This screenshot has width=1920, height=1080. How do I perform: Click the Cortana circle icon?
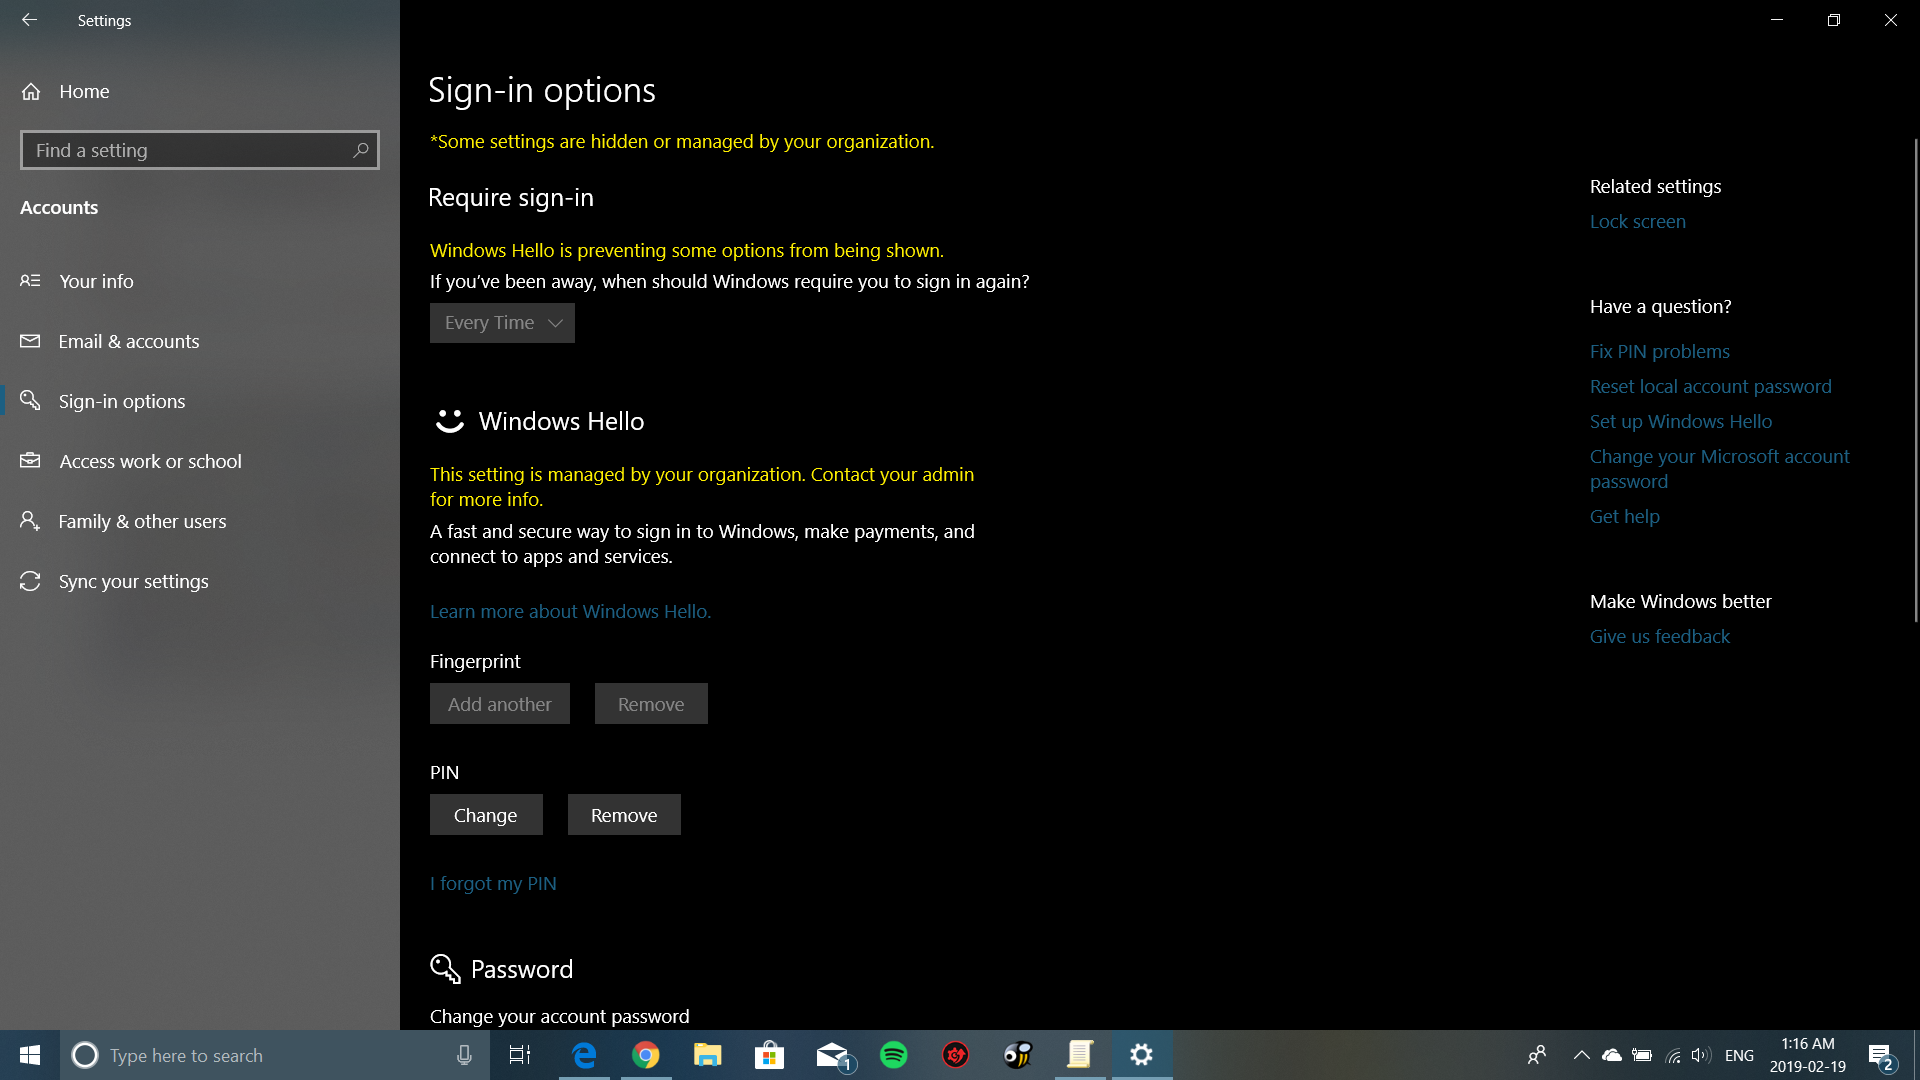tap(85, 1055)
